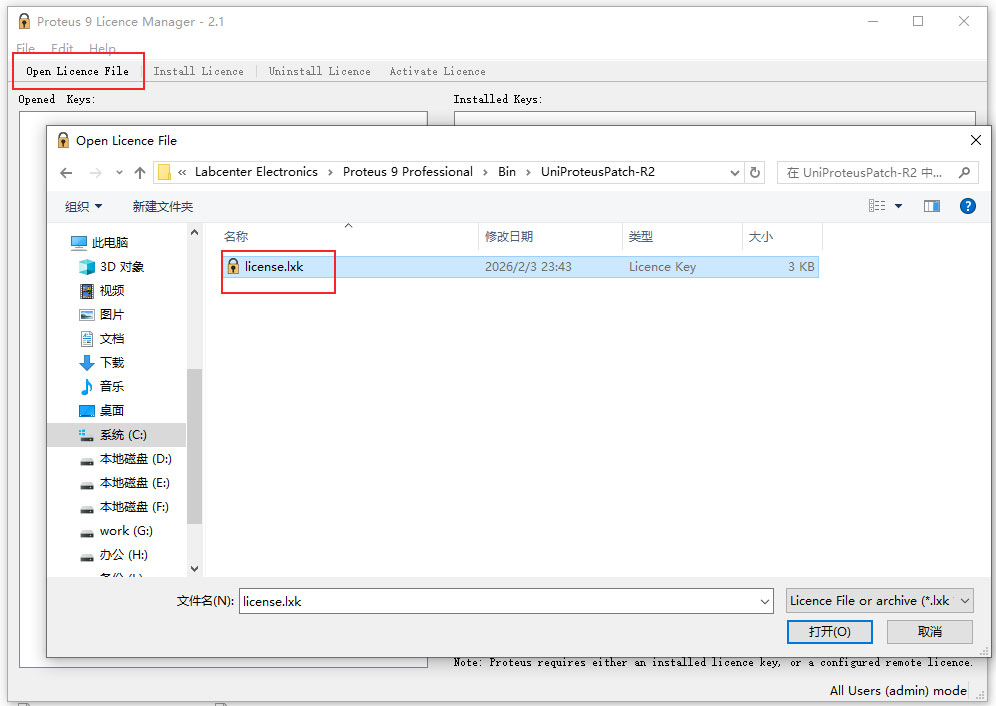Screen dimensions: 996x706
Task: Select 办公 (H:) drive
Action: pos(114,555)
